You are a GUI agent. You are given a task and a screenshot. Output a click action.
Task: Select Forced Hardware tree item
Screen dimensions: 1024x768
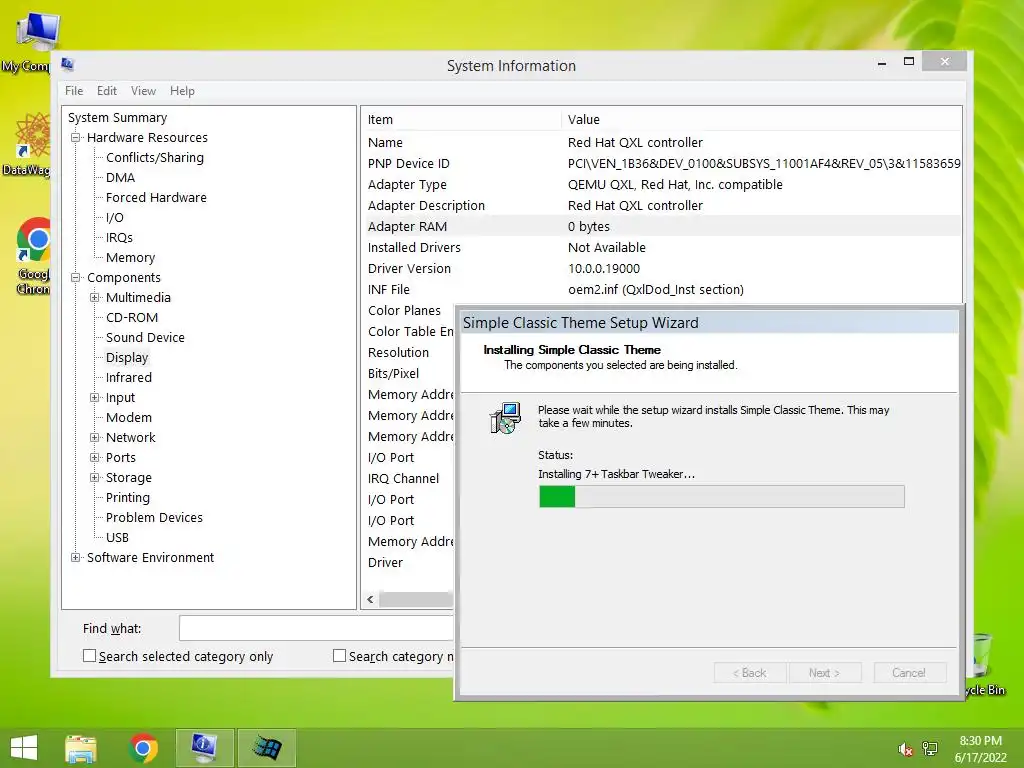156,197
